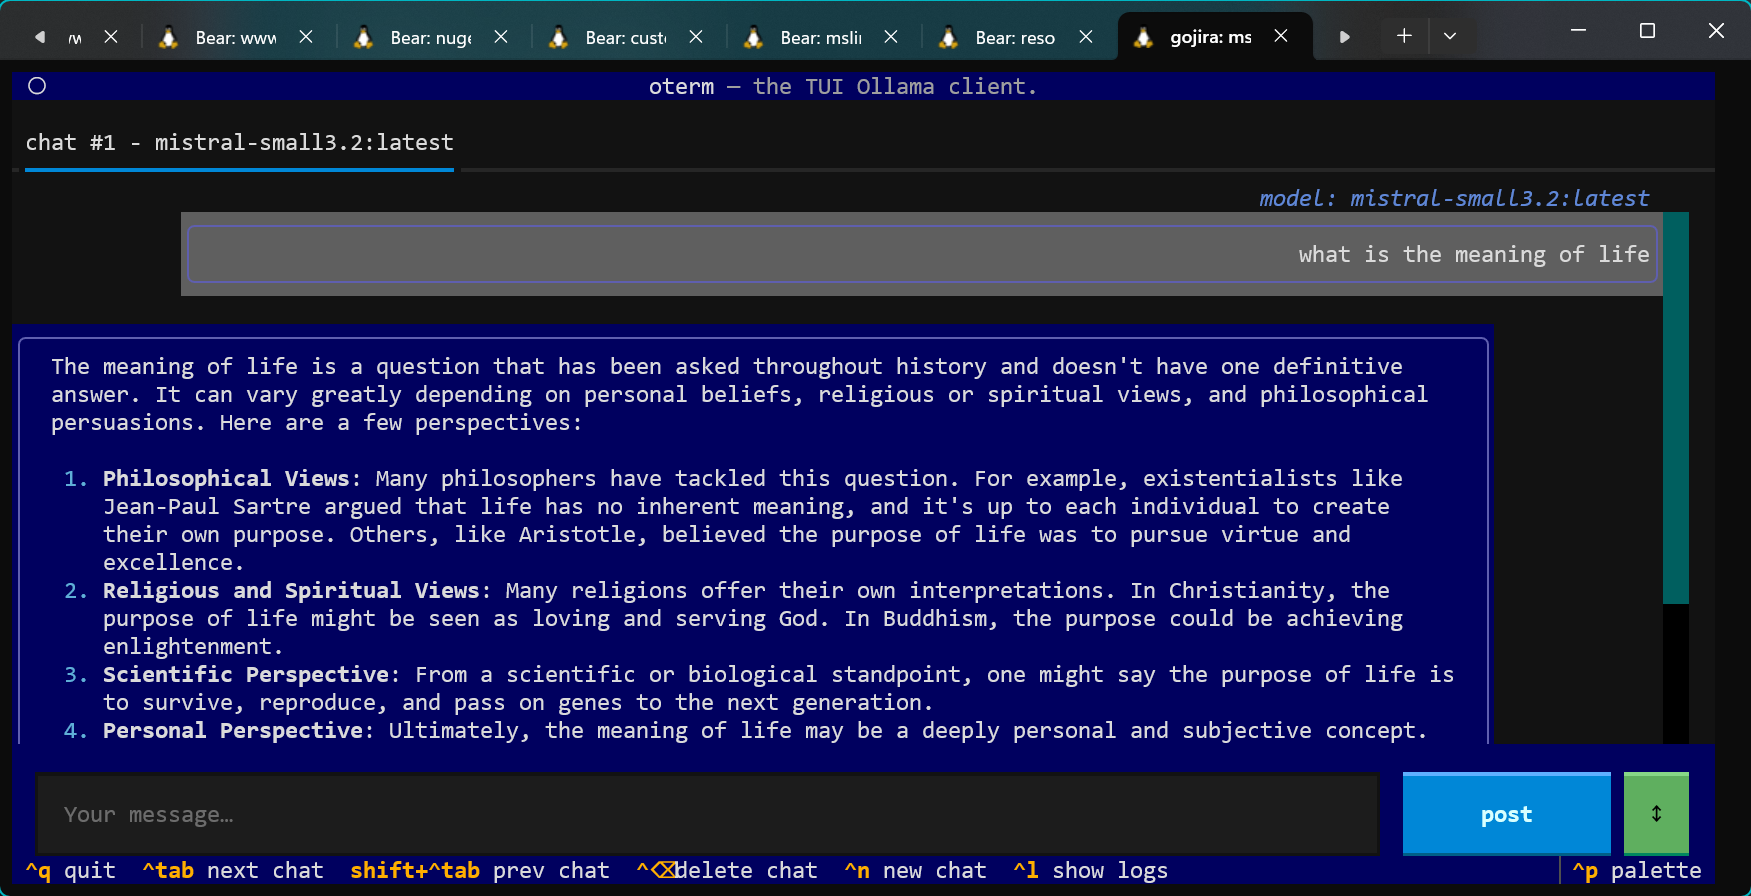Close the 'Bear: reso' tab

(x=1086, y=37)
